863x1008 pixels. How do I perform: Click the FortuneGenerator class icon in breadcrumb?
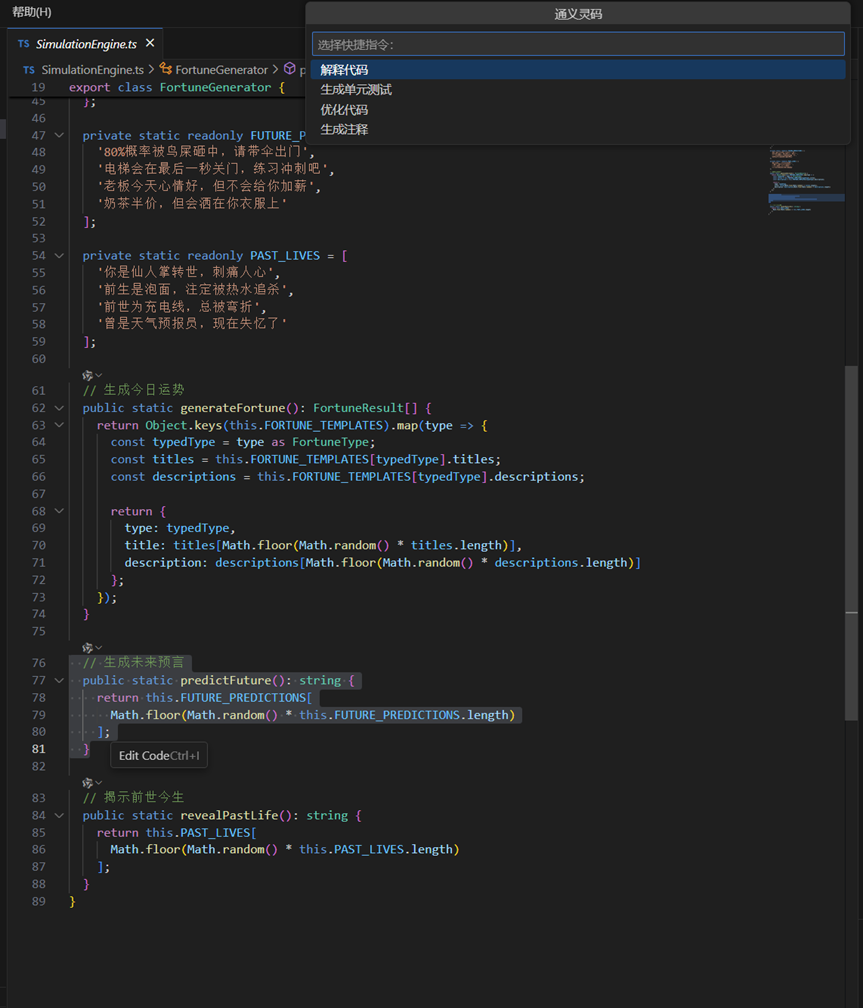166,69
